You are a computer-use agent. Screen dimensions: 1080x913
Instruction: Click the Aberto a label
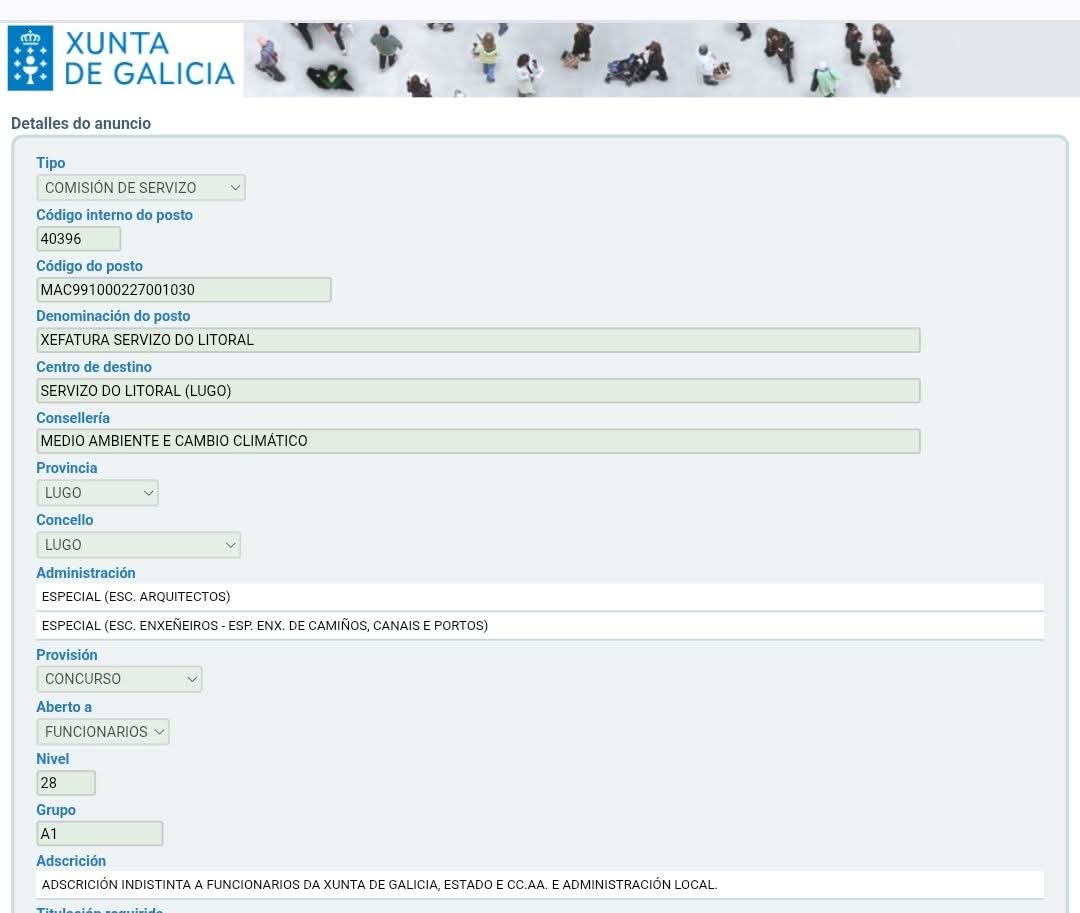pyautogui.click(x=64, y=707)
